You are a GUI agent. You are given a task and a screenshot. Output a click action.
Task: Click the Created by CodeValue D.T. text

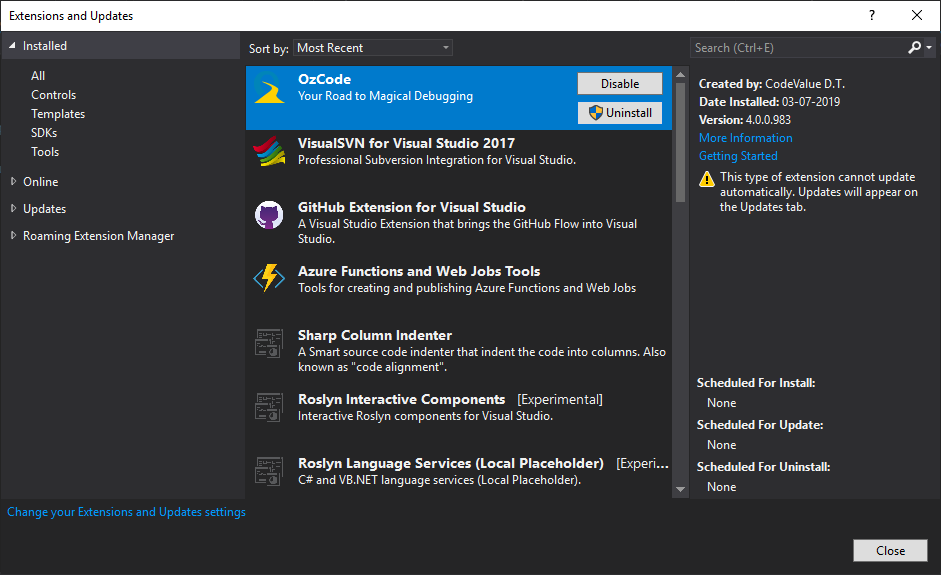pos(772,84)
